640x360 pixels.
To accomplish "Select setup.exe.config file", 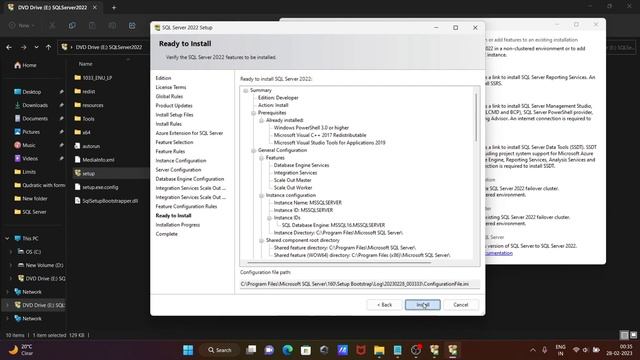I will pyautogui.click(x=96, y=187).
